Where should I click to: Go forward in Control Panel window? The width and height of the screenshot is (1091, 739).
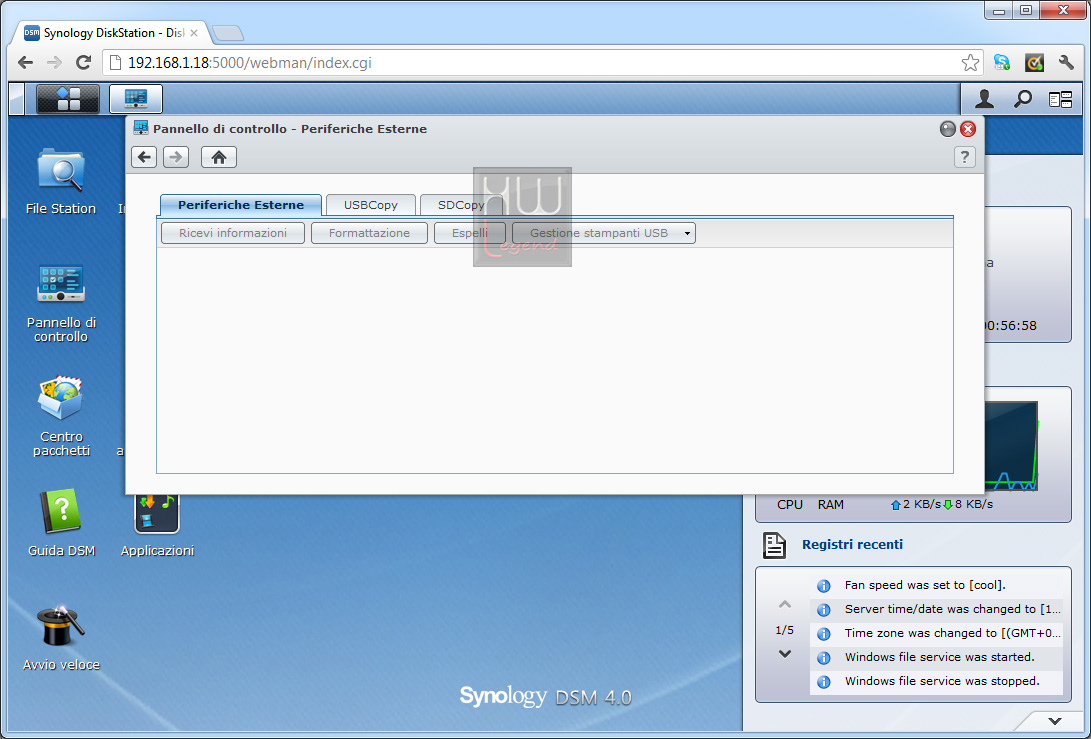(176, 157)
